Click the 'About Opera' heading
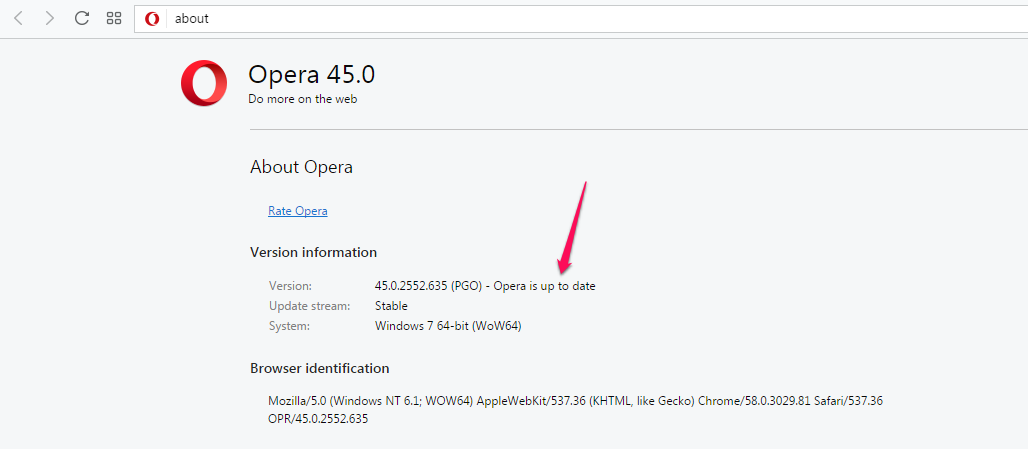Image resolution: width=1028 pixels, height=449 pixels. click(x=302, y=167)
